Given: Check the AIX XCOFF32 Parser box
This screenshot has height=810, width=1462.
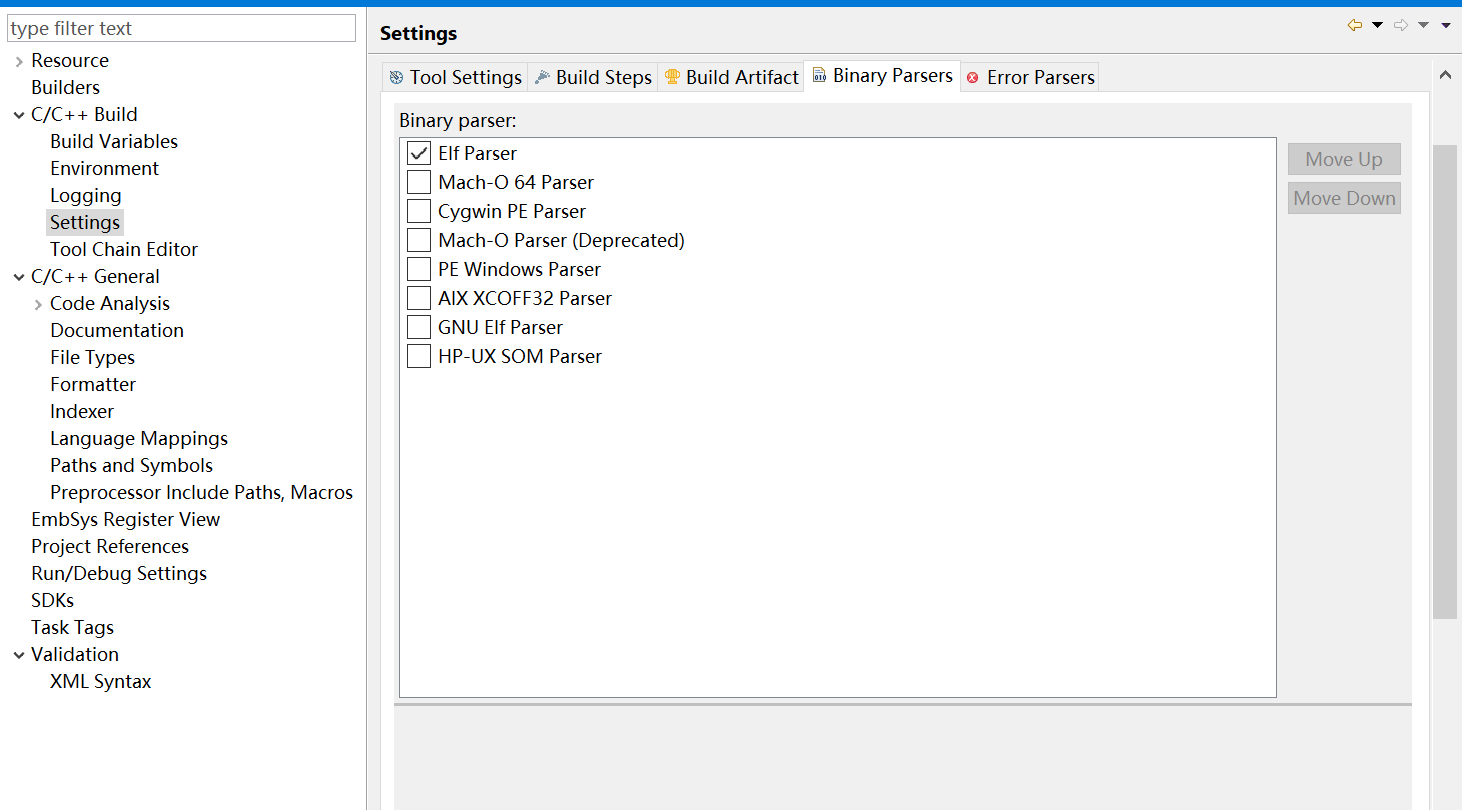Looking at the screenshot, I should coord(419,298).
